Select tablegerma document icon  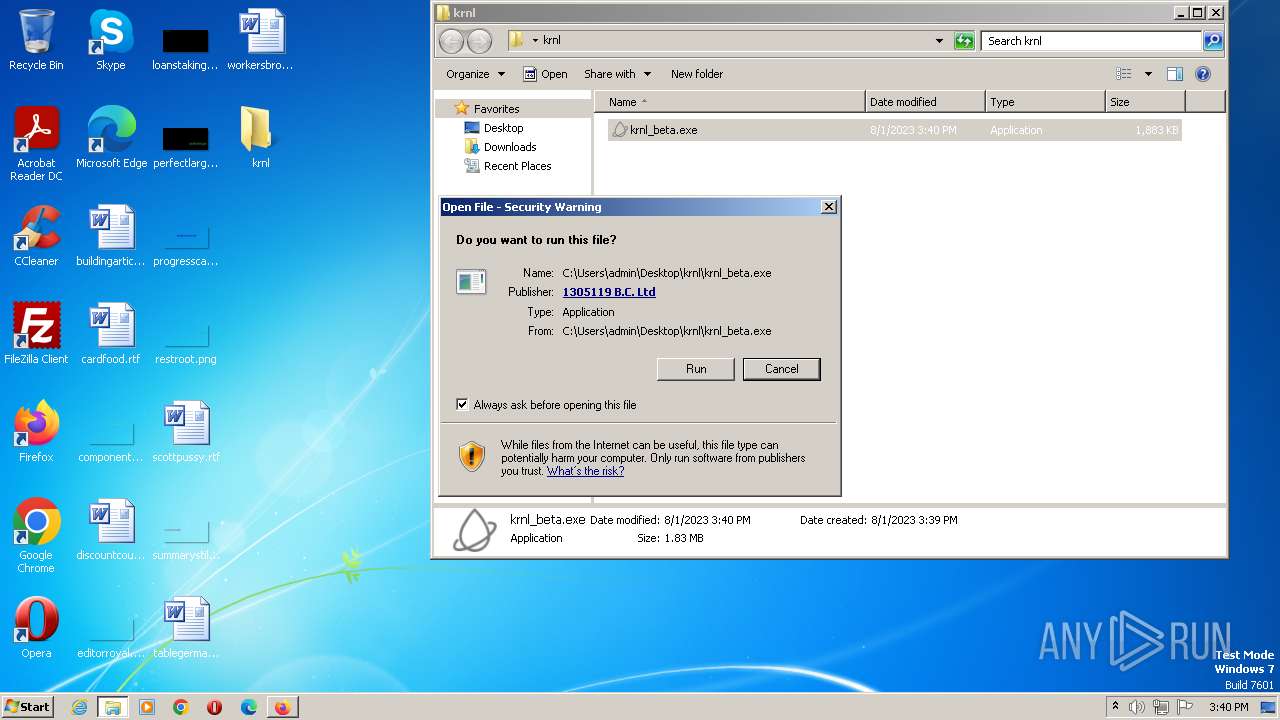point(186,627)
